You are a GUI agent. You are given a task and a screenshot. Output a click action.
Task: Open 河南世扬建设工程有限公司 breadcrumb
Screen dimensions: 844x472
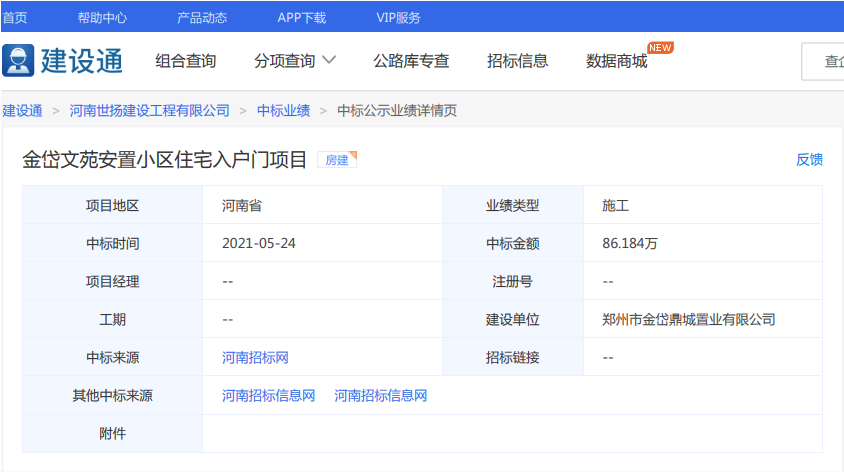pos(150,111)
